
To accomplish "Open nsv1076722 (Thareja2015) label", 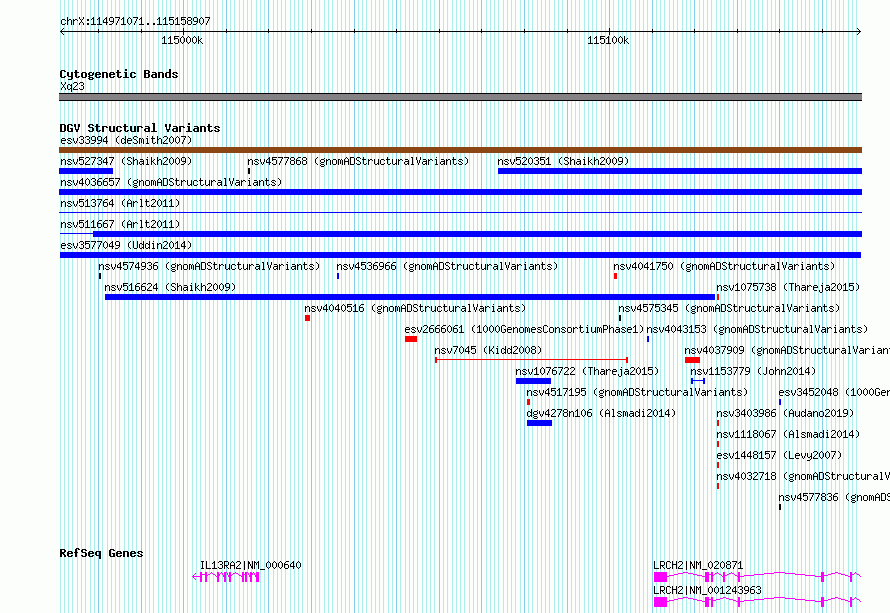I will (x=587, y=371).
